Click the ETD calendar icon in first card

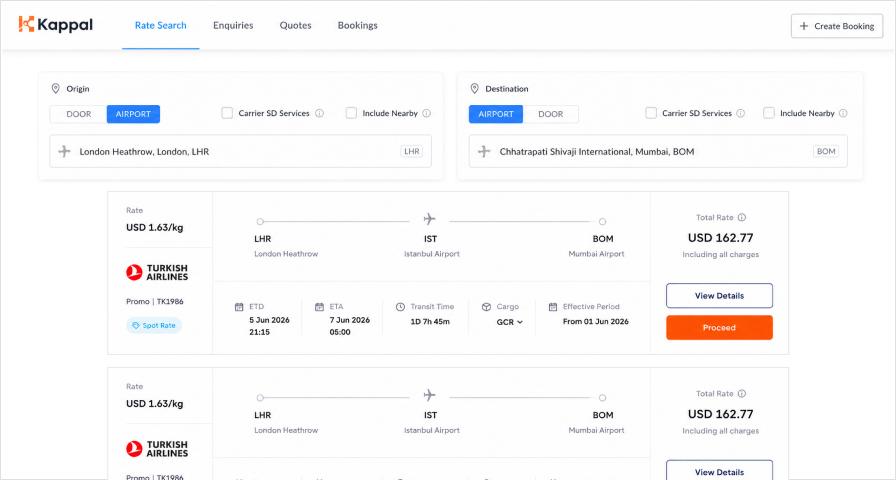(239, 307)
